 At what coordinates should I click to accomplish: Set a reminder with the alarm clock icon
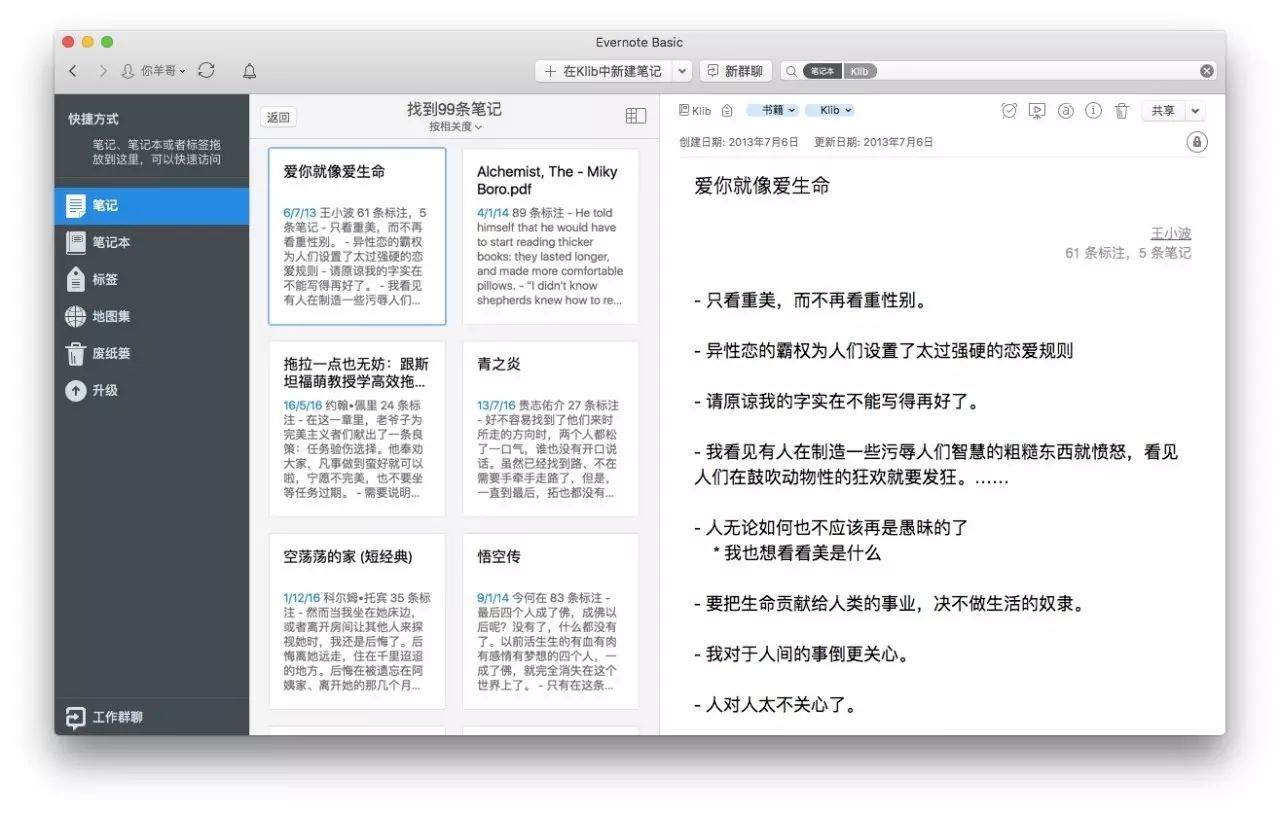(1009, 111)
